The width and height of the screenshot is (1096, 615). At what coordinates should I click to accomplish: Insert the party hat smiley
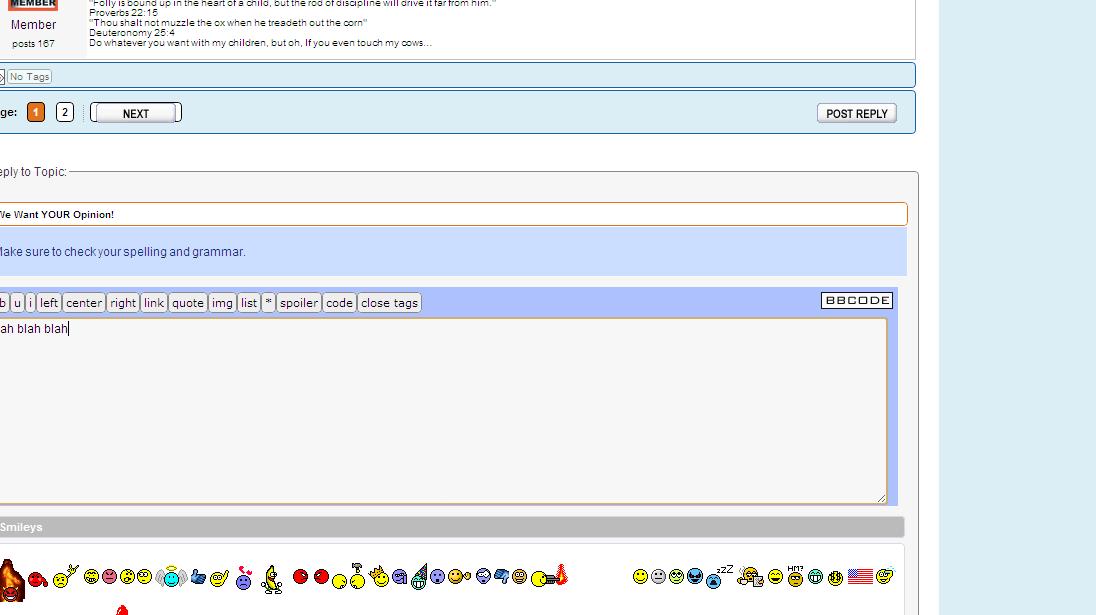419,577
